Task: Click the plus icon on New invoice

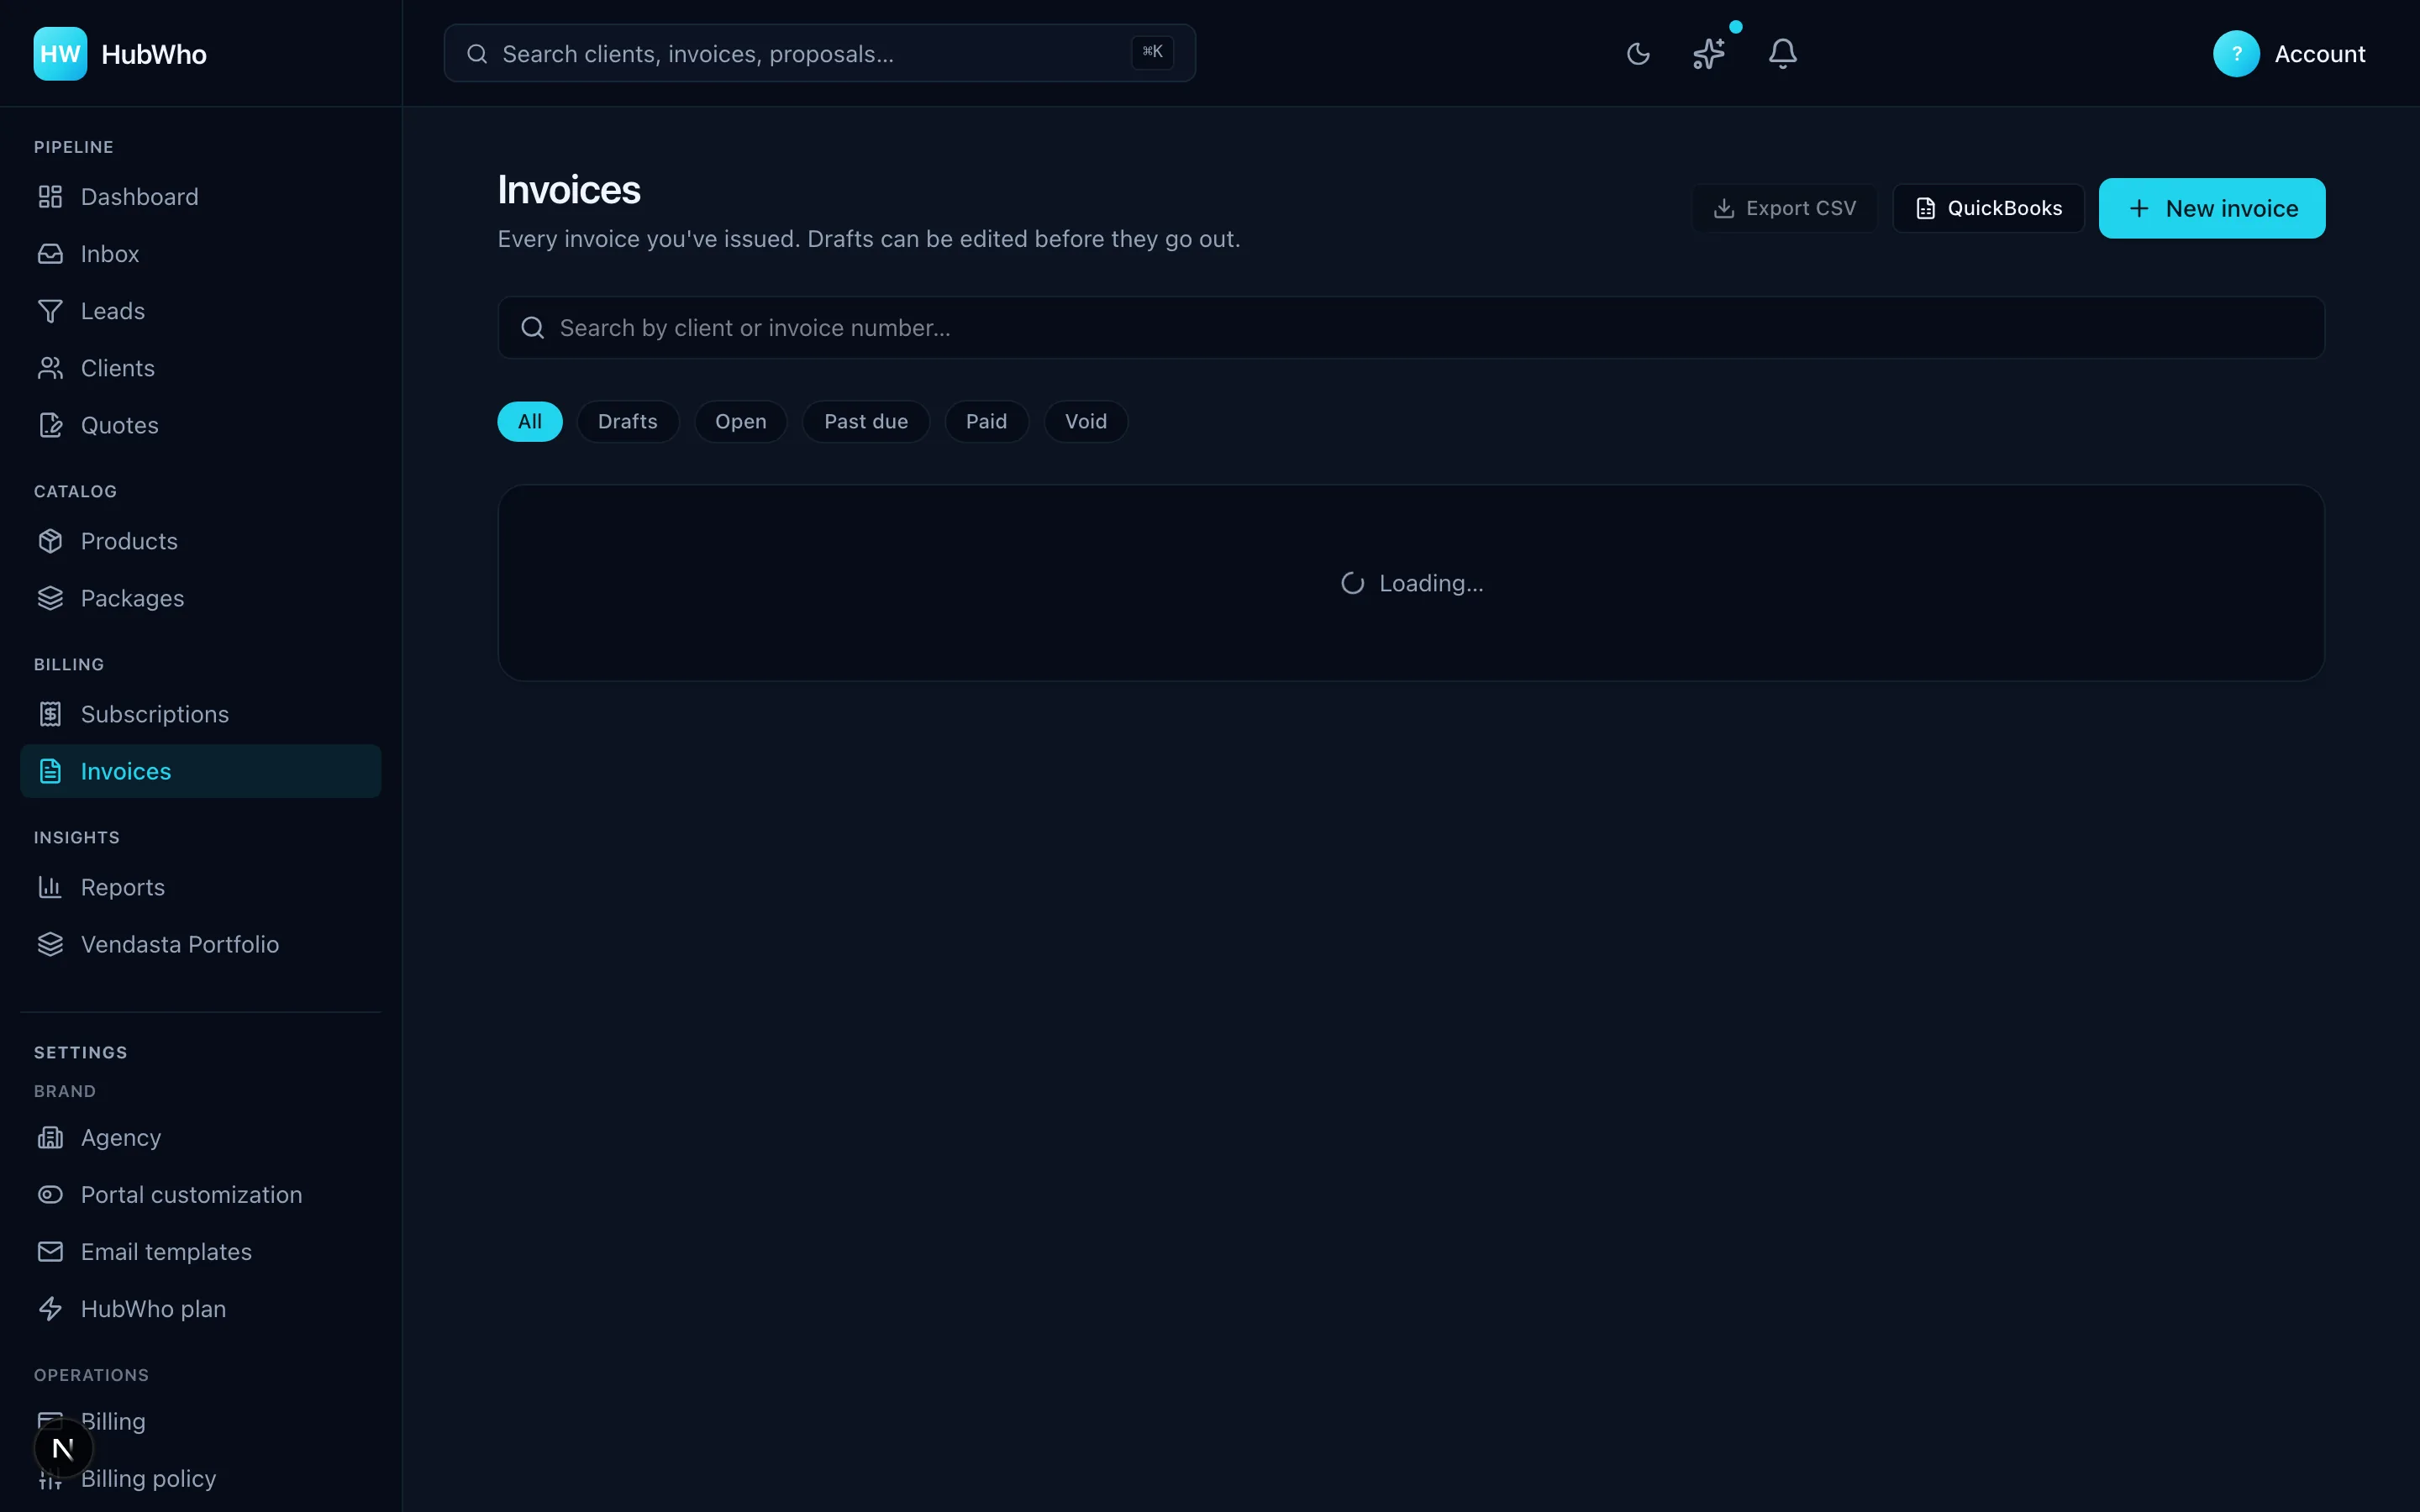Action: [2138, 208]
